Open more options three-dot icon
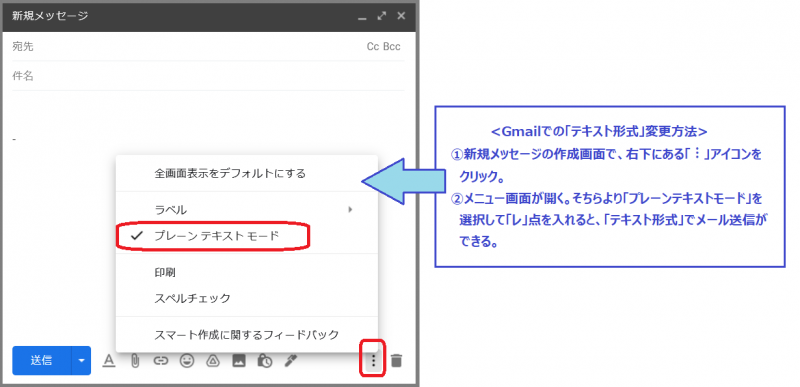 pos(373,361)
